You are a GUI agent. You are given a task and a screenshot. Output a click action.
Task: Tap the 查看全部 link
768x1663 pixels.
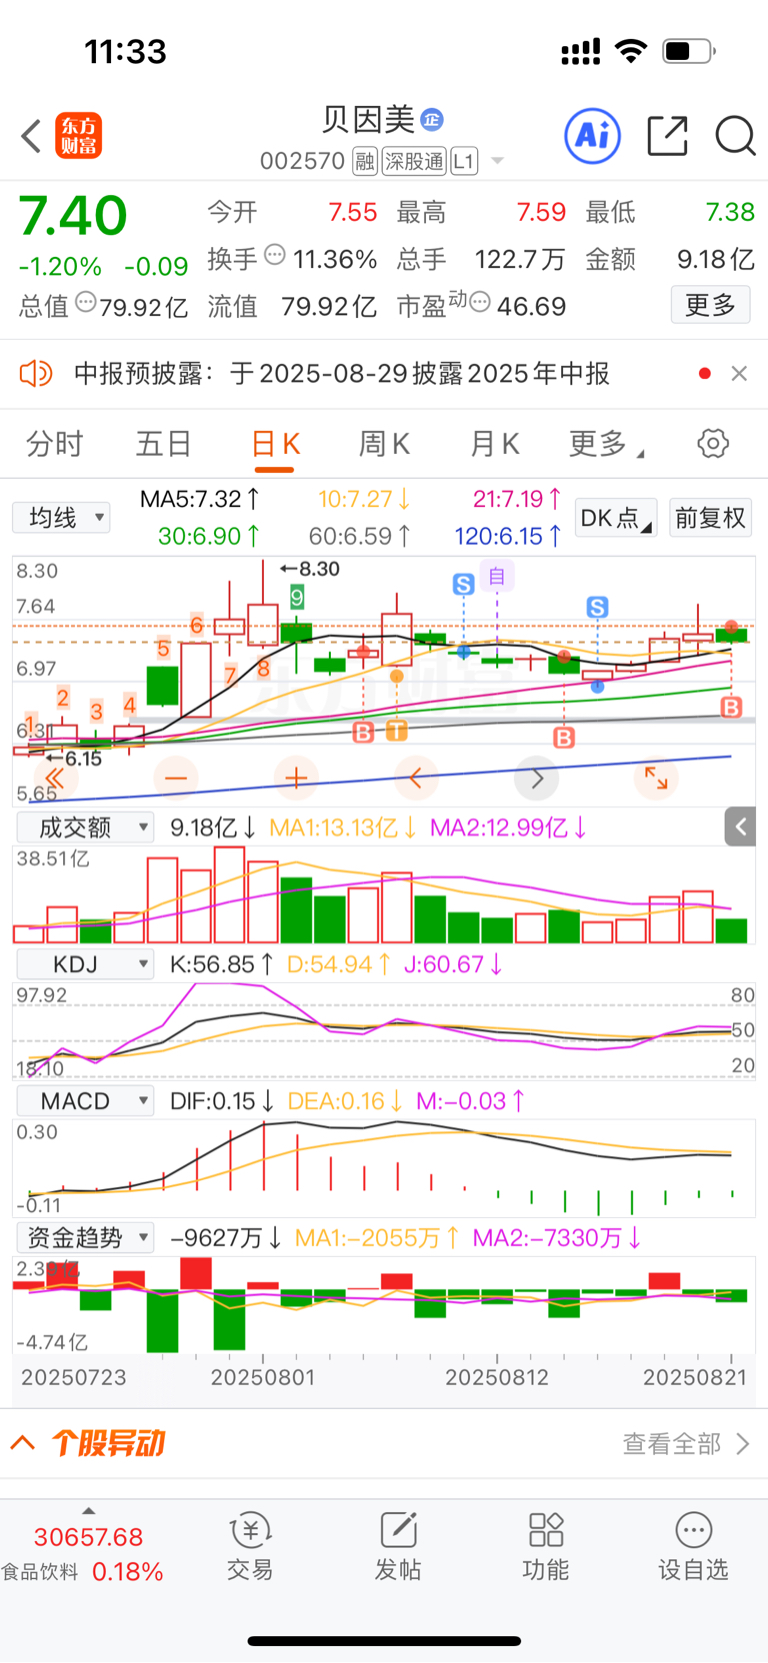pyautogui.click(x=685, y=1443)
